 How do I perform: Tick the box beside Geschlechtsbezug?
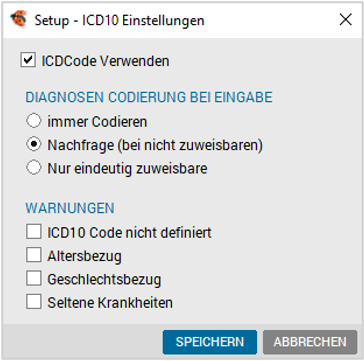coord(34,278)
